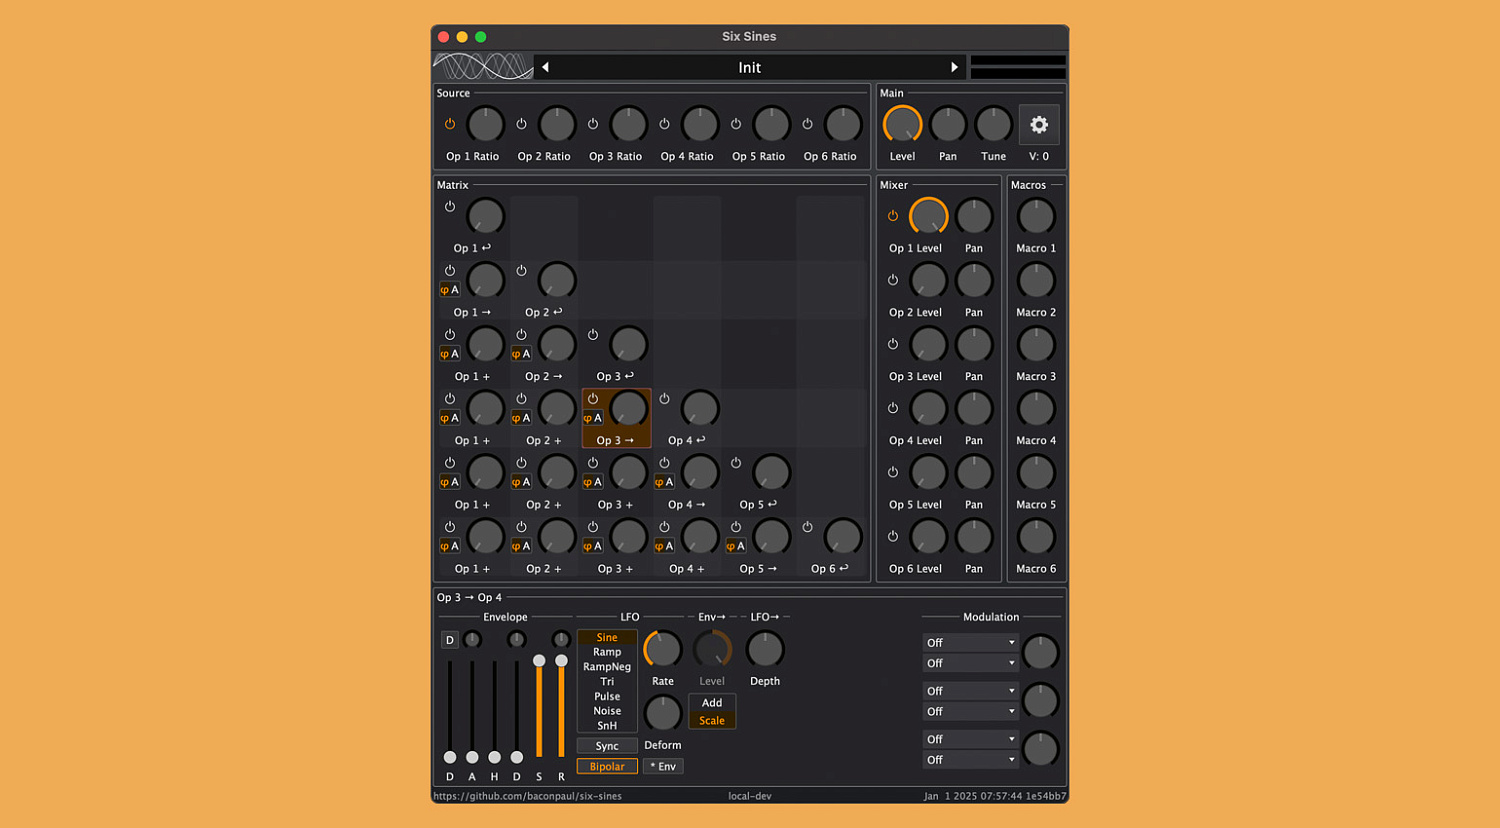Toggle the Op 2 Ratio power icon

(521, 124)
